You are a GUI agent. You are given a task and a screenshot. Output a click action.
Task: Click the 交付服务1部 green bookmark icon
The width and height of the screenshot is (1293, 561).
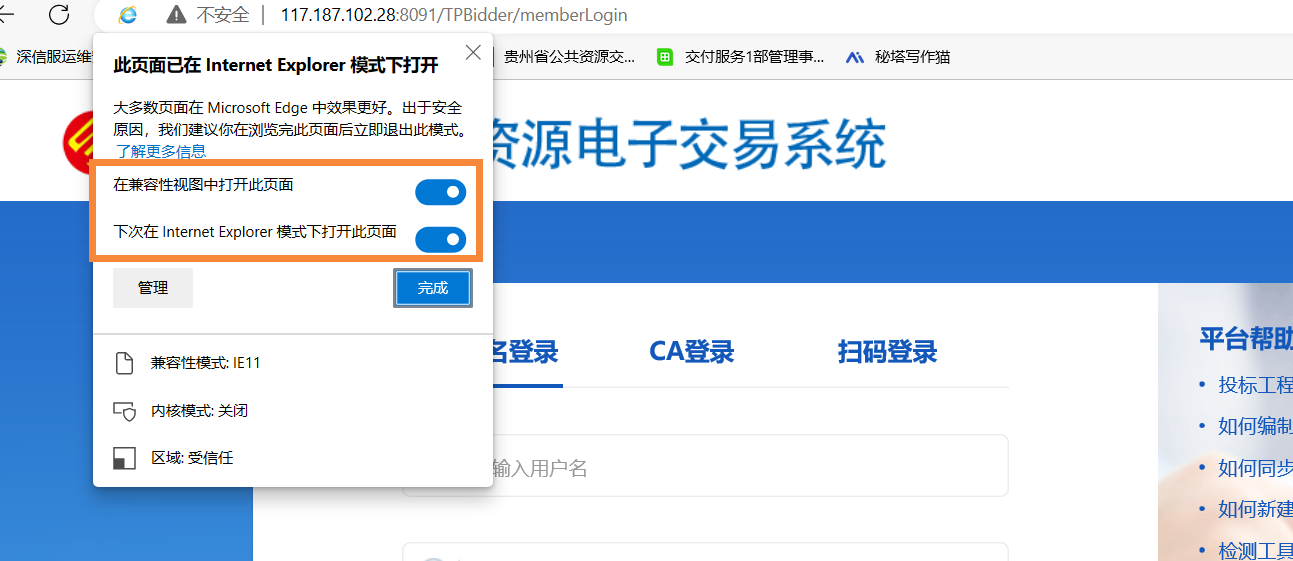(x=665, y=57)
